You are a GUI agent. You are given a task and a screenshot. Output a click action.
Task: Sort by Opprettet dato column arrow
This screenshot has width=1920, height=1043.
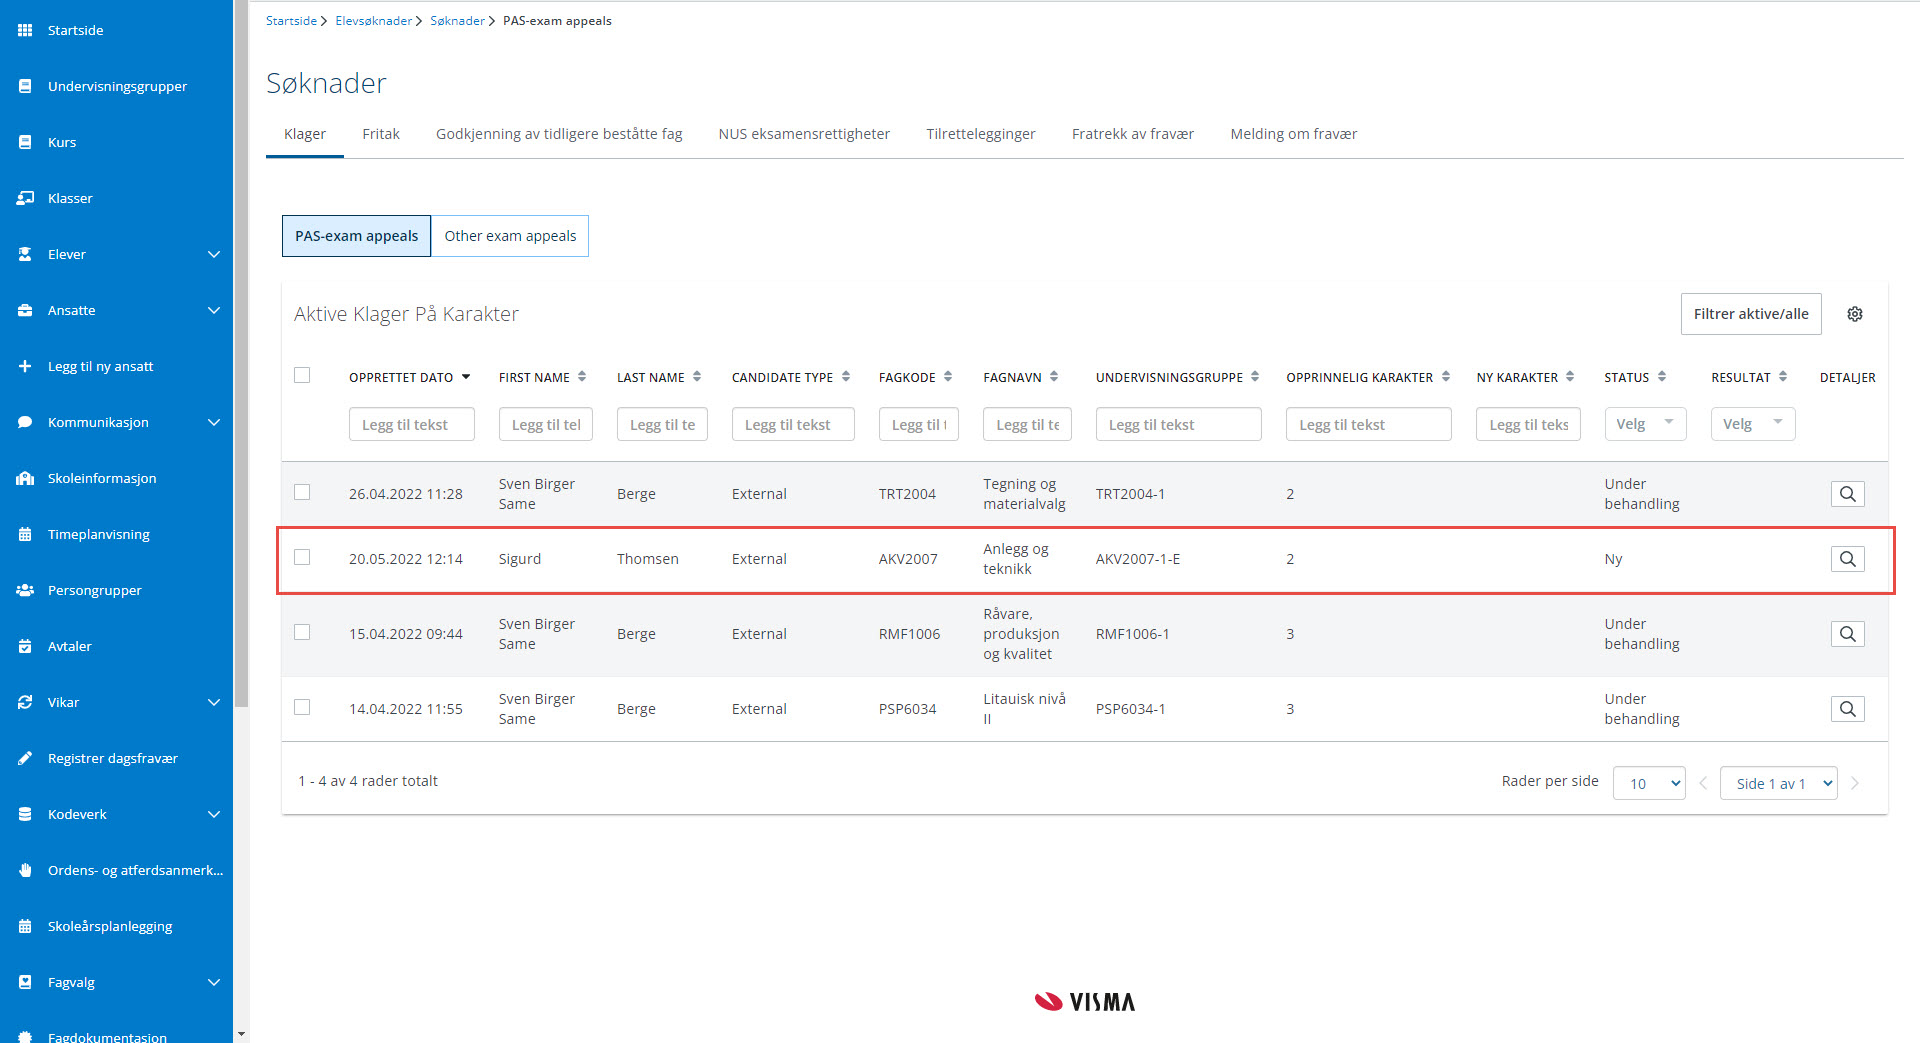pos(466,377)
